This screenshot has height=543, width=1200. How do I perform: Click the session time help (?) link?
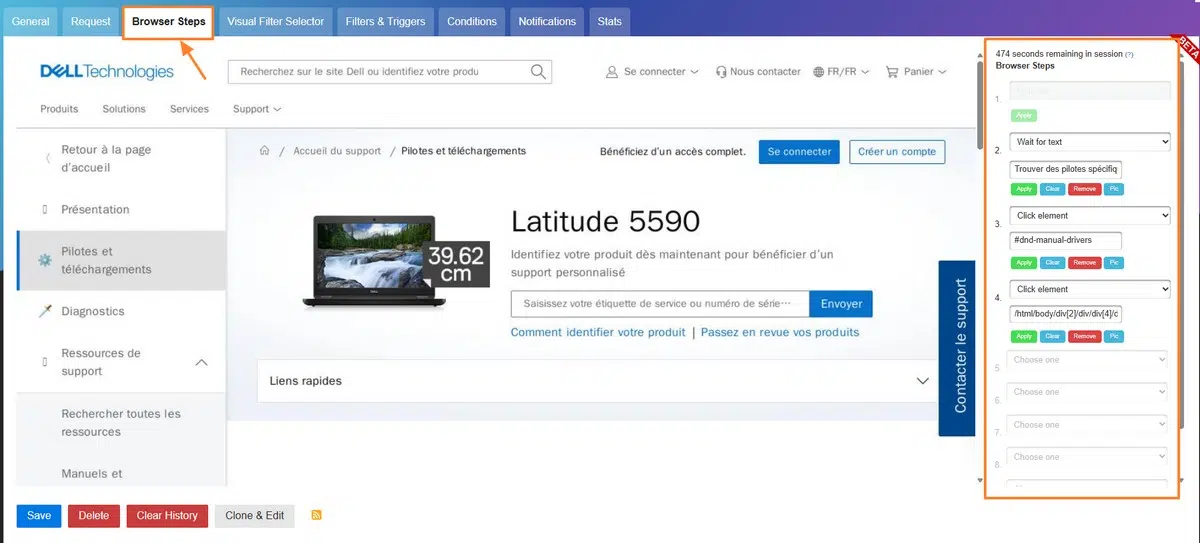click(x=1129, y=54)
